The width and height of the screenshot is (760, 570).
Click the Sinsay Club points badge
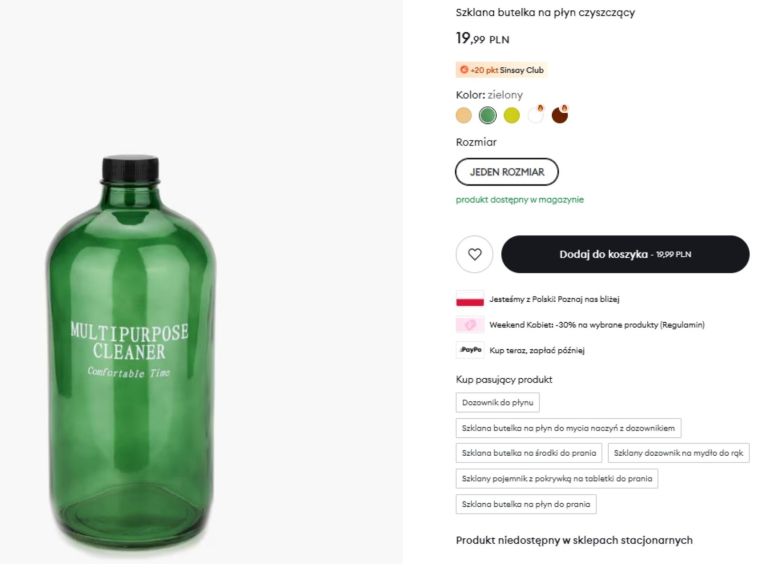501,70
